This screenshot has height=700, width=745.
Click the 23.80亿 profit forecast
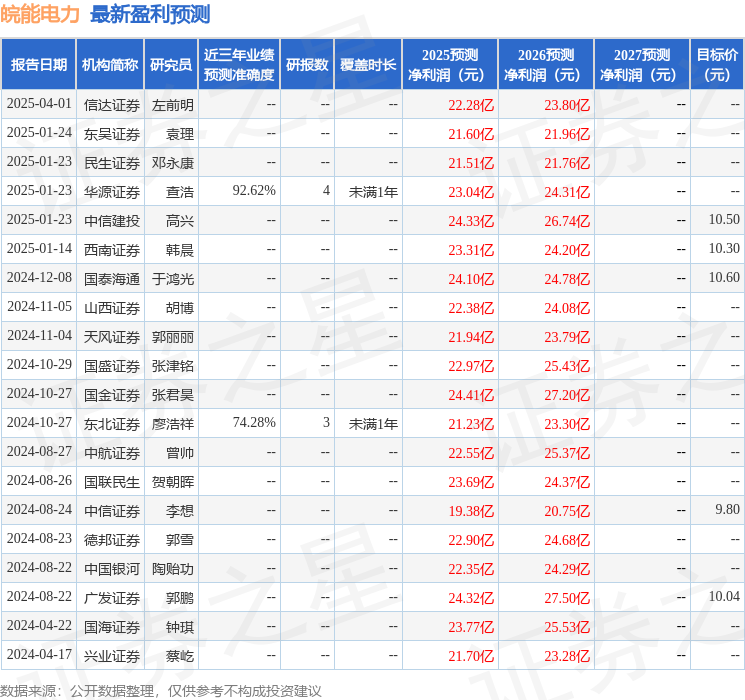pyautogui.click(x=567, y=105)
